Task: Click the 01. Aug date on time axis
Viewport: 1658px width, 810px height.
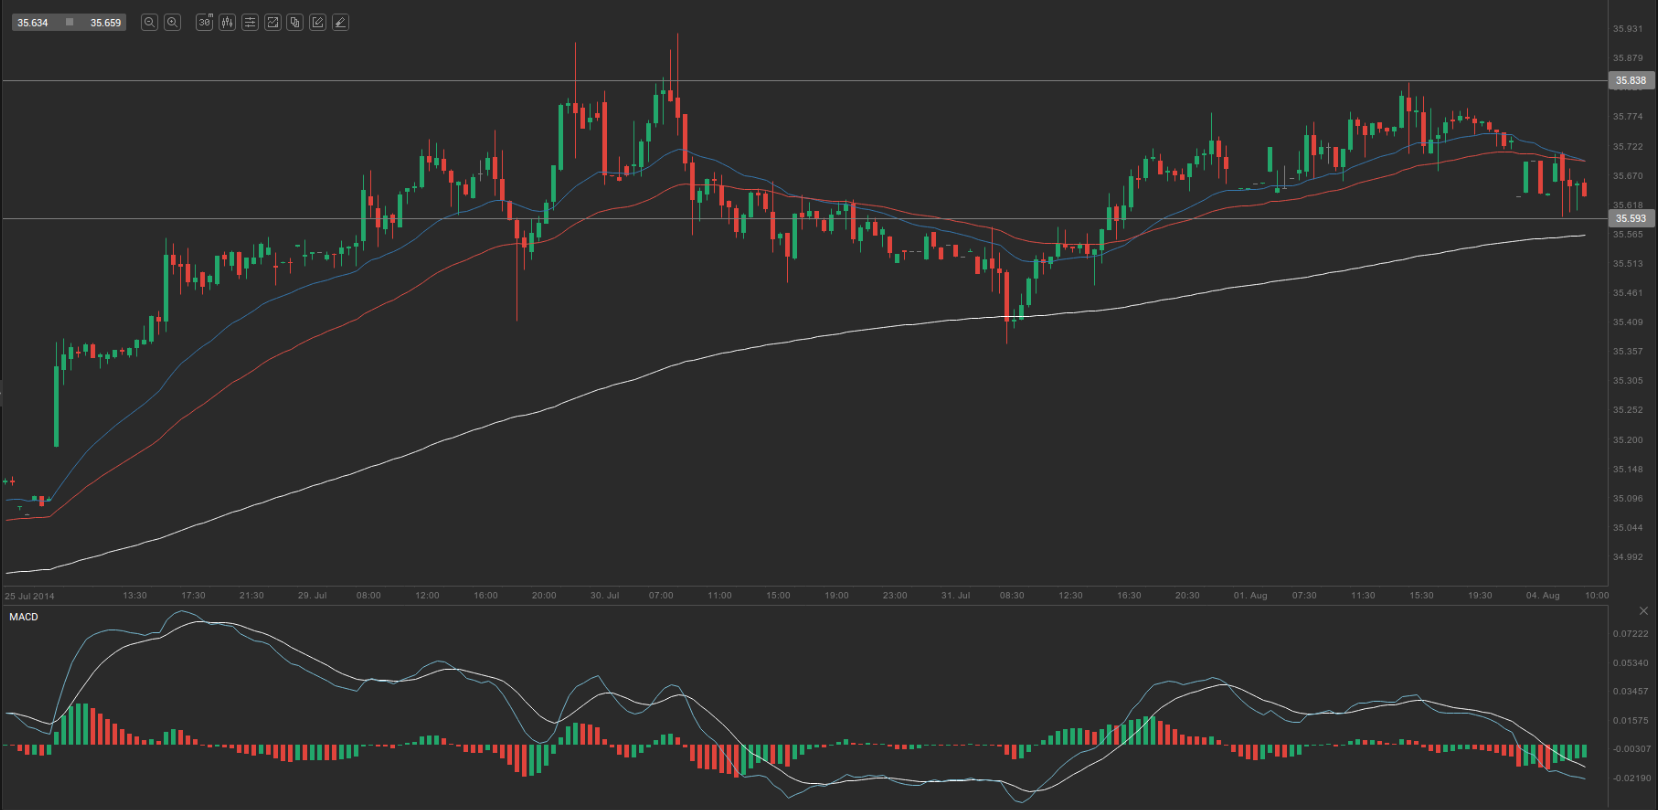Action: (x=1250, y=596)
